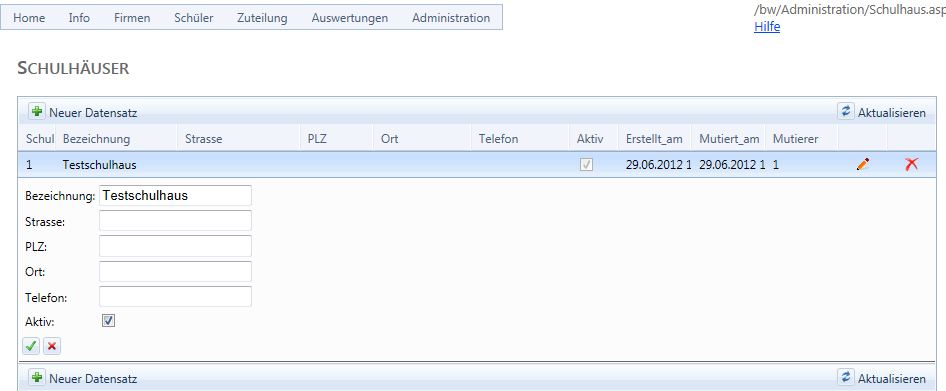
Task: Open the Hilfe link
Action: (767, 27)
